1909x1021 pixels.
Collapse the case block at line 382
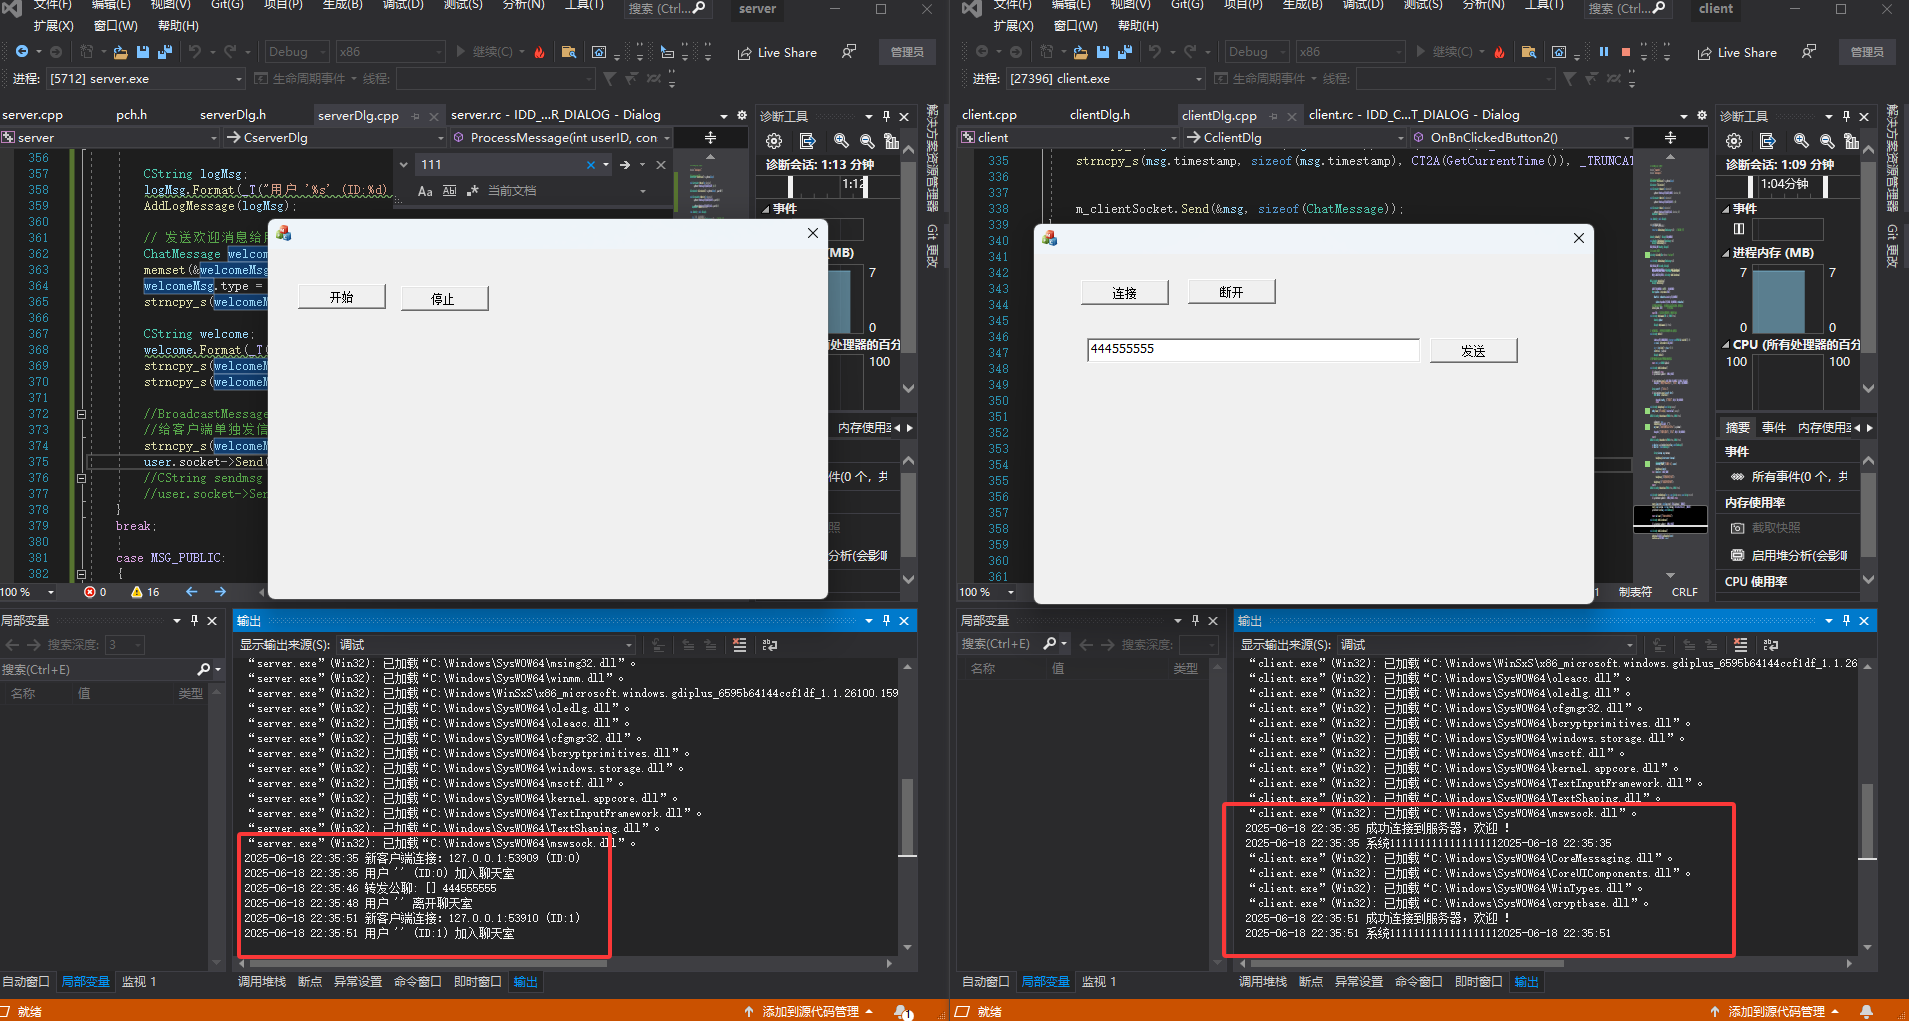[81, 574]
